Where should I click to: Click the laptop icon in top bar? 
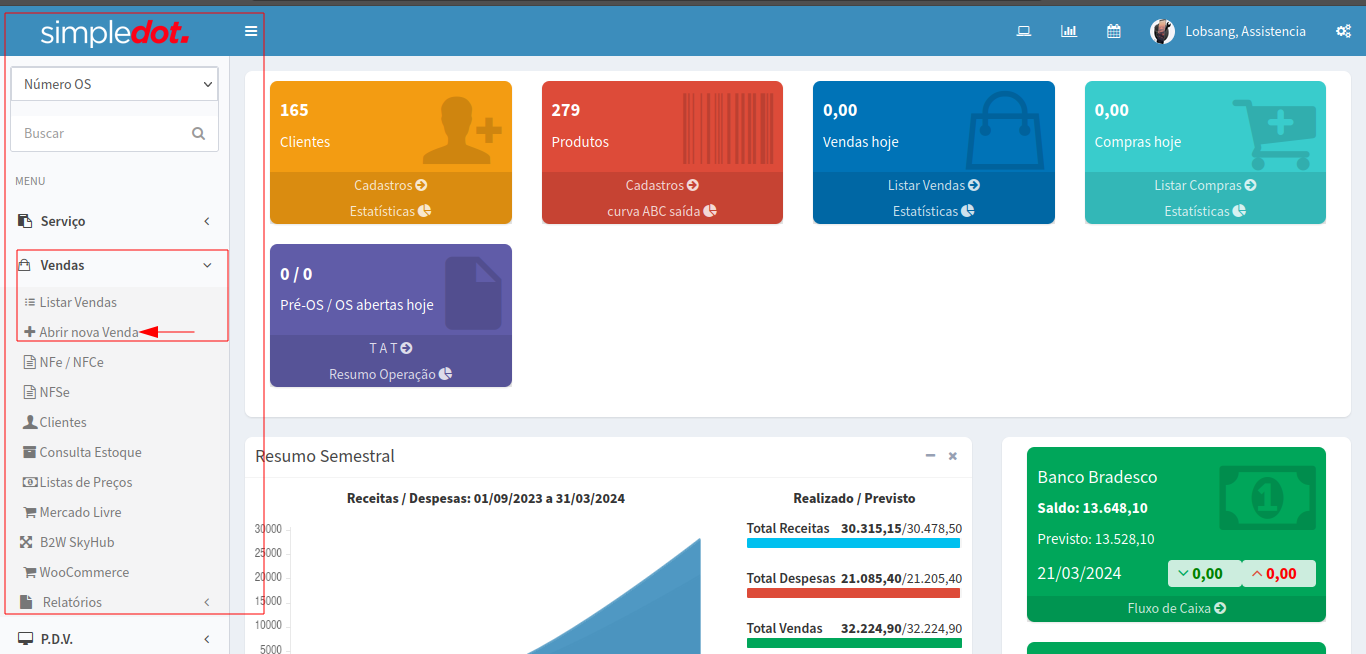tap(1023, 31)
